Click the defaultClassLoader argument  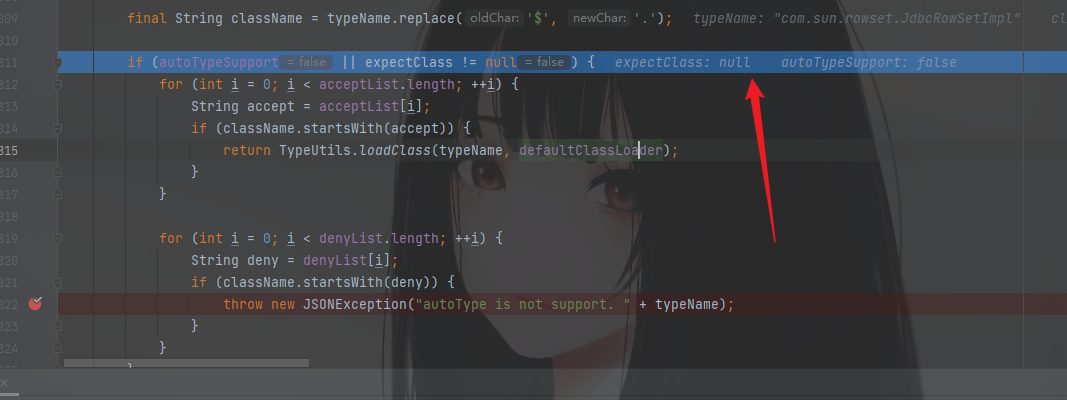tap(591, 150)
